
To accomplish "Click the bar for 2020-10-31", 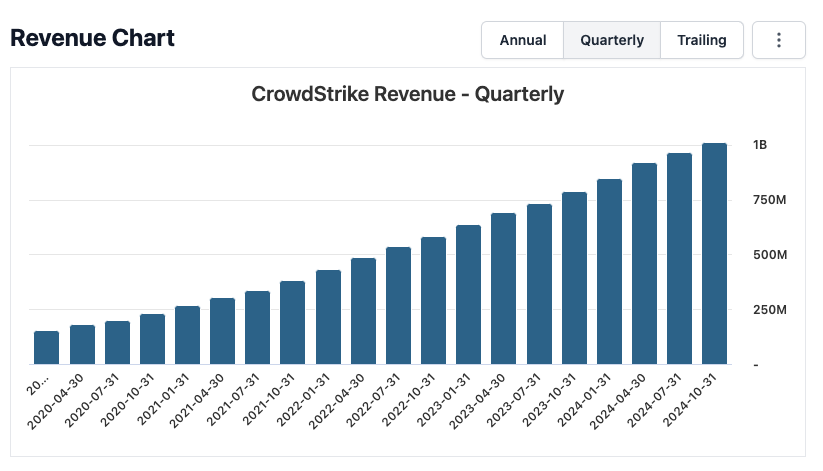I will point(152,339).
